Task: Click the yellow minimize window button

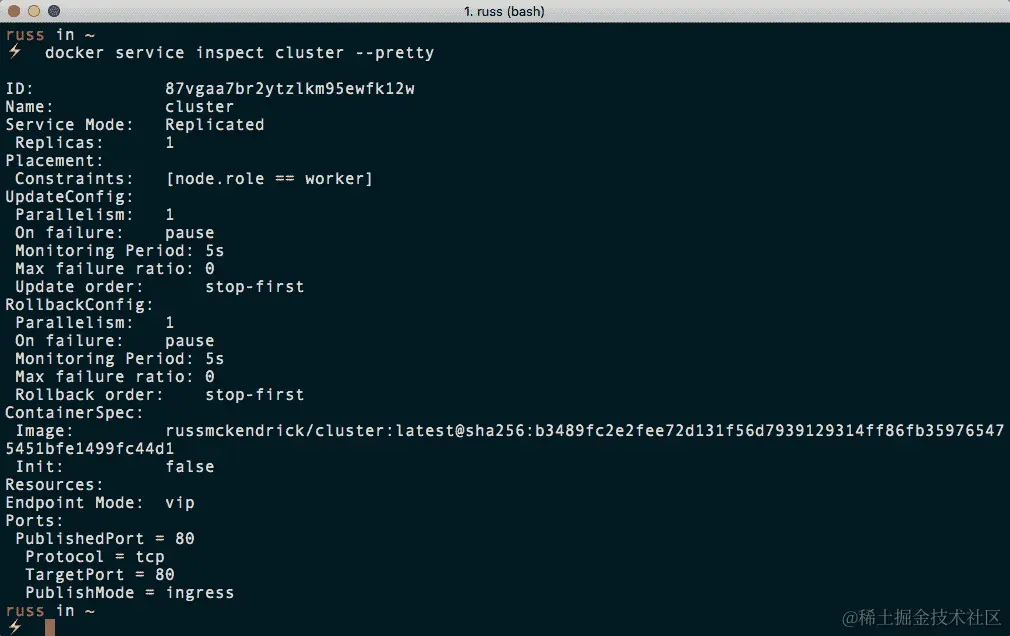Action: [34, 11]
